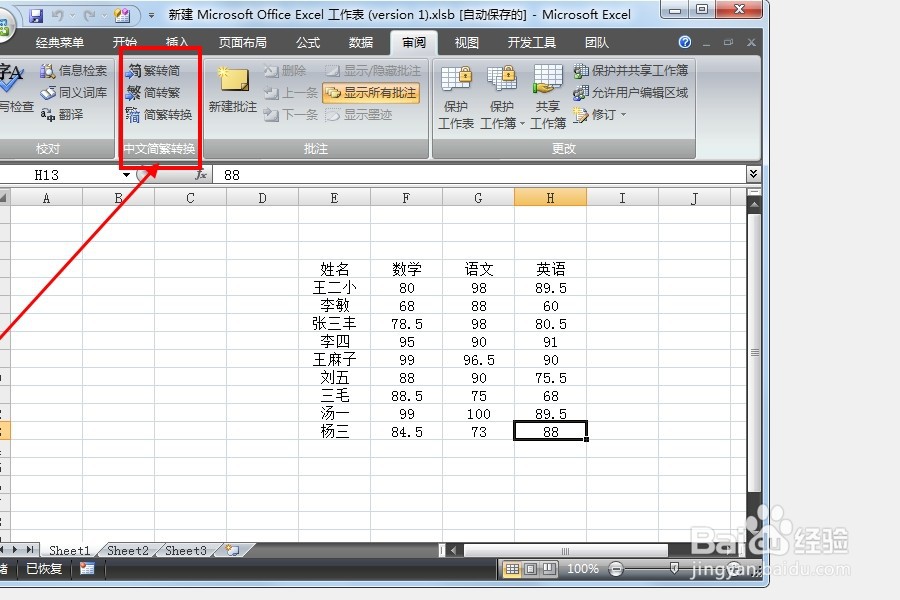The image size is (900, 600).
Task: Click 信息检索 research button
Action: point(73,71)
